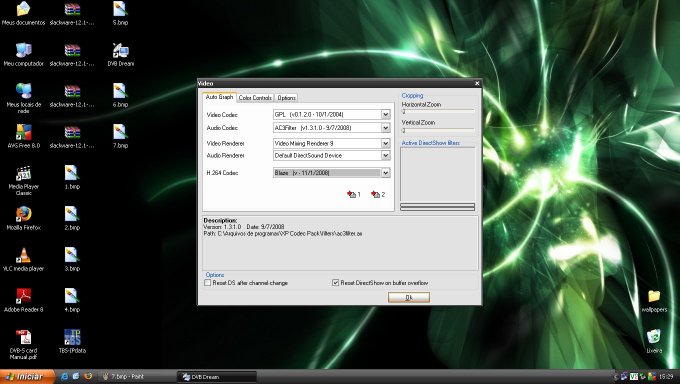Launch Firefox from the quick launch bar

88,376
